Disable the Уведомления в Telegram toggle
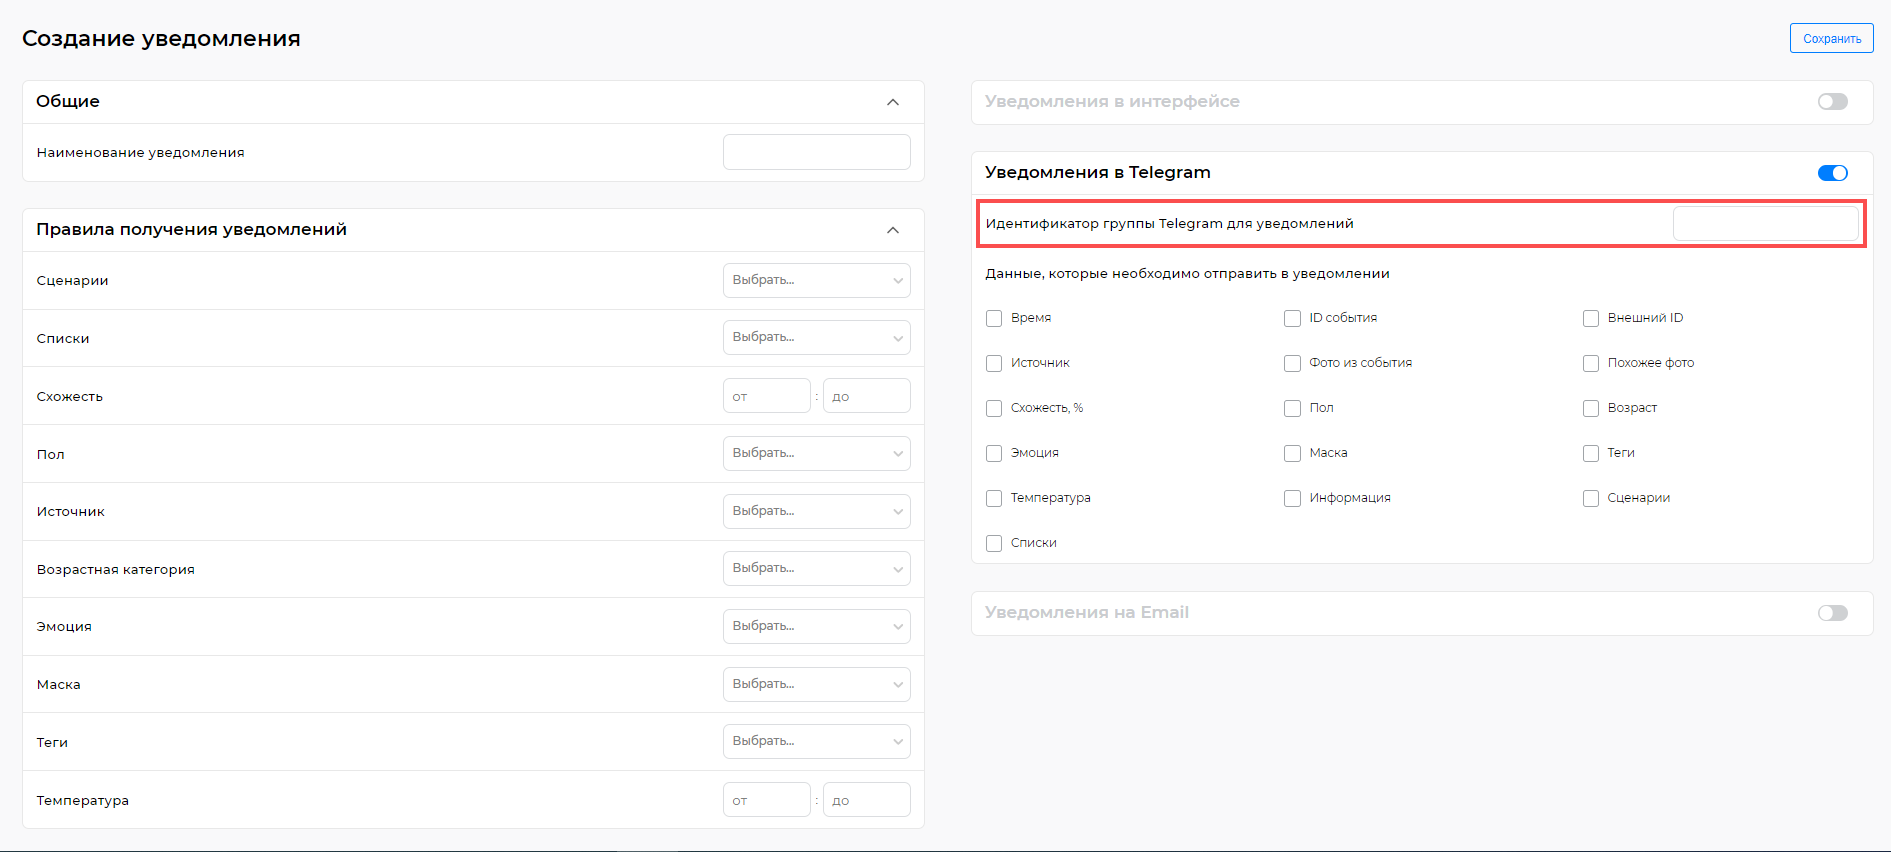 (1832, 173)
